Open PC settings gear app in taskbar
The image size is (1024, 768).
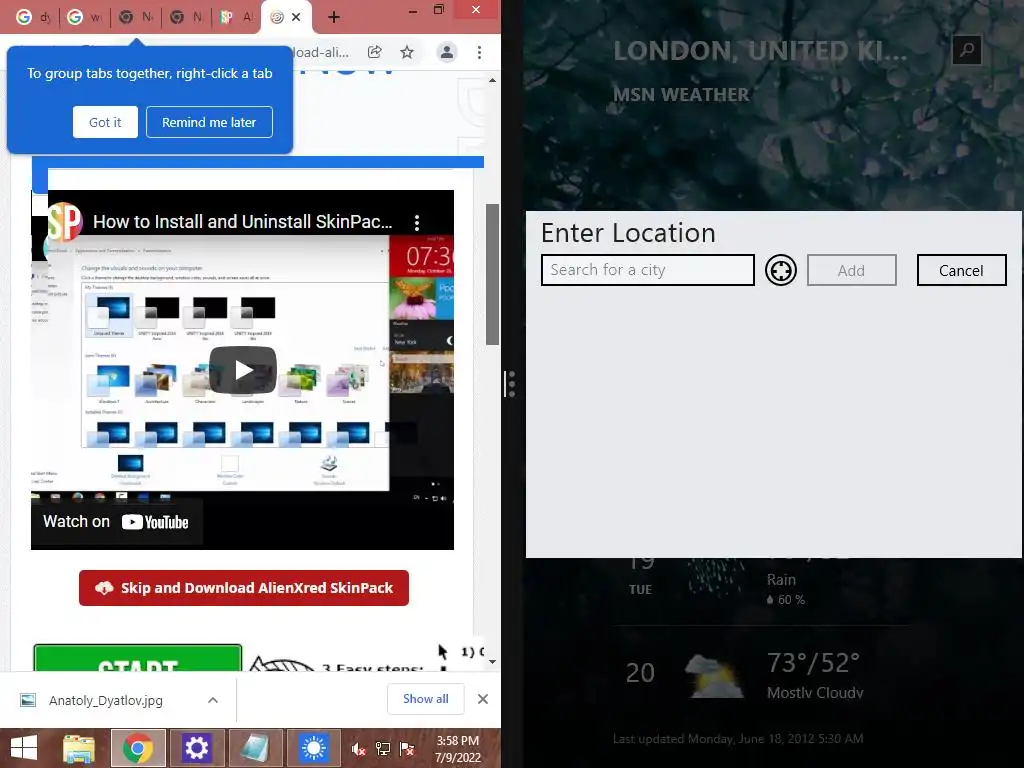(x=197, y=748)
